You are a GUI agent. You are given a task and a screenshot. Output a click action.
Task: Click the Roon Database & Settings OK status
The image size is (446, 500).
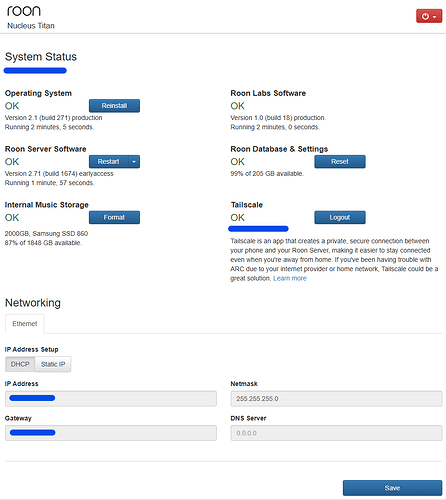237,162
